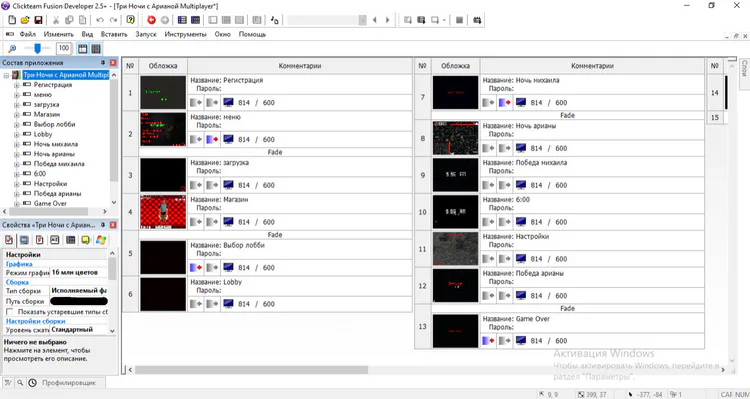
Task: Open the Runtime options properties tab icon
Action: click(x=40, y=240)
